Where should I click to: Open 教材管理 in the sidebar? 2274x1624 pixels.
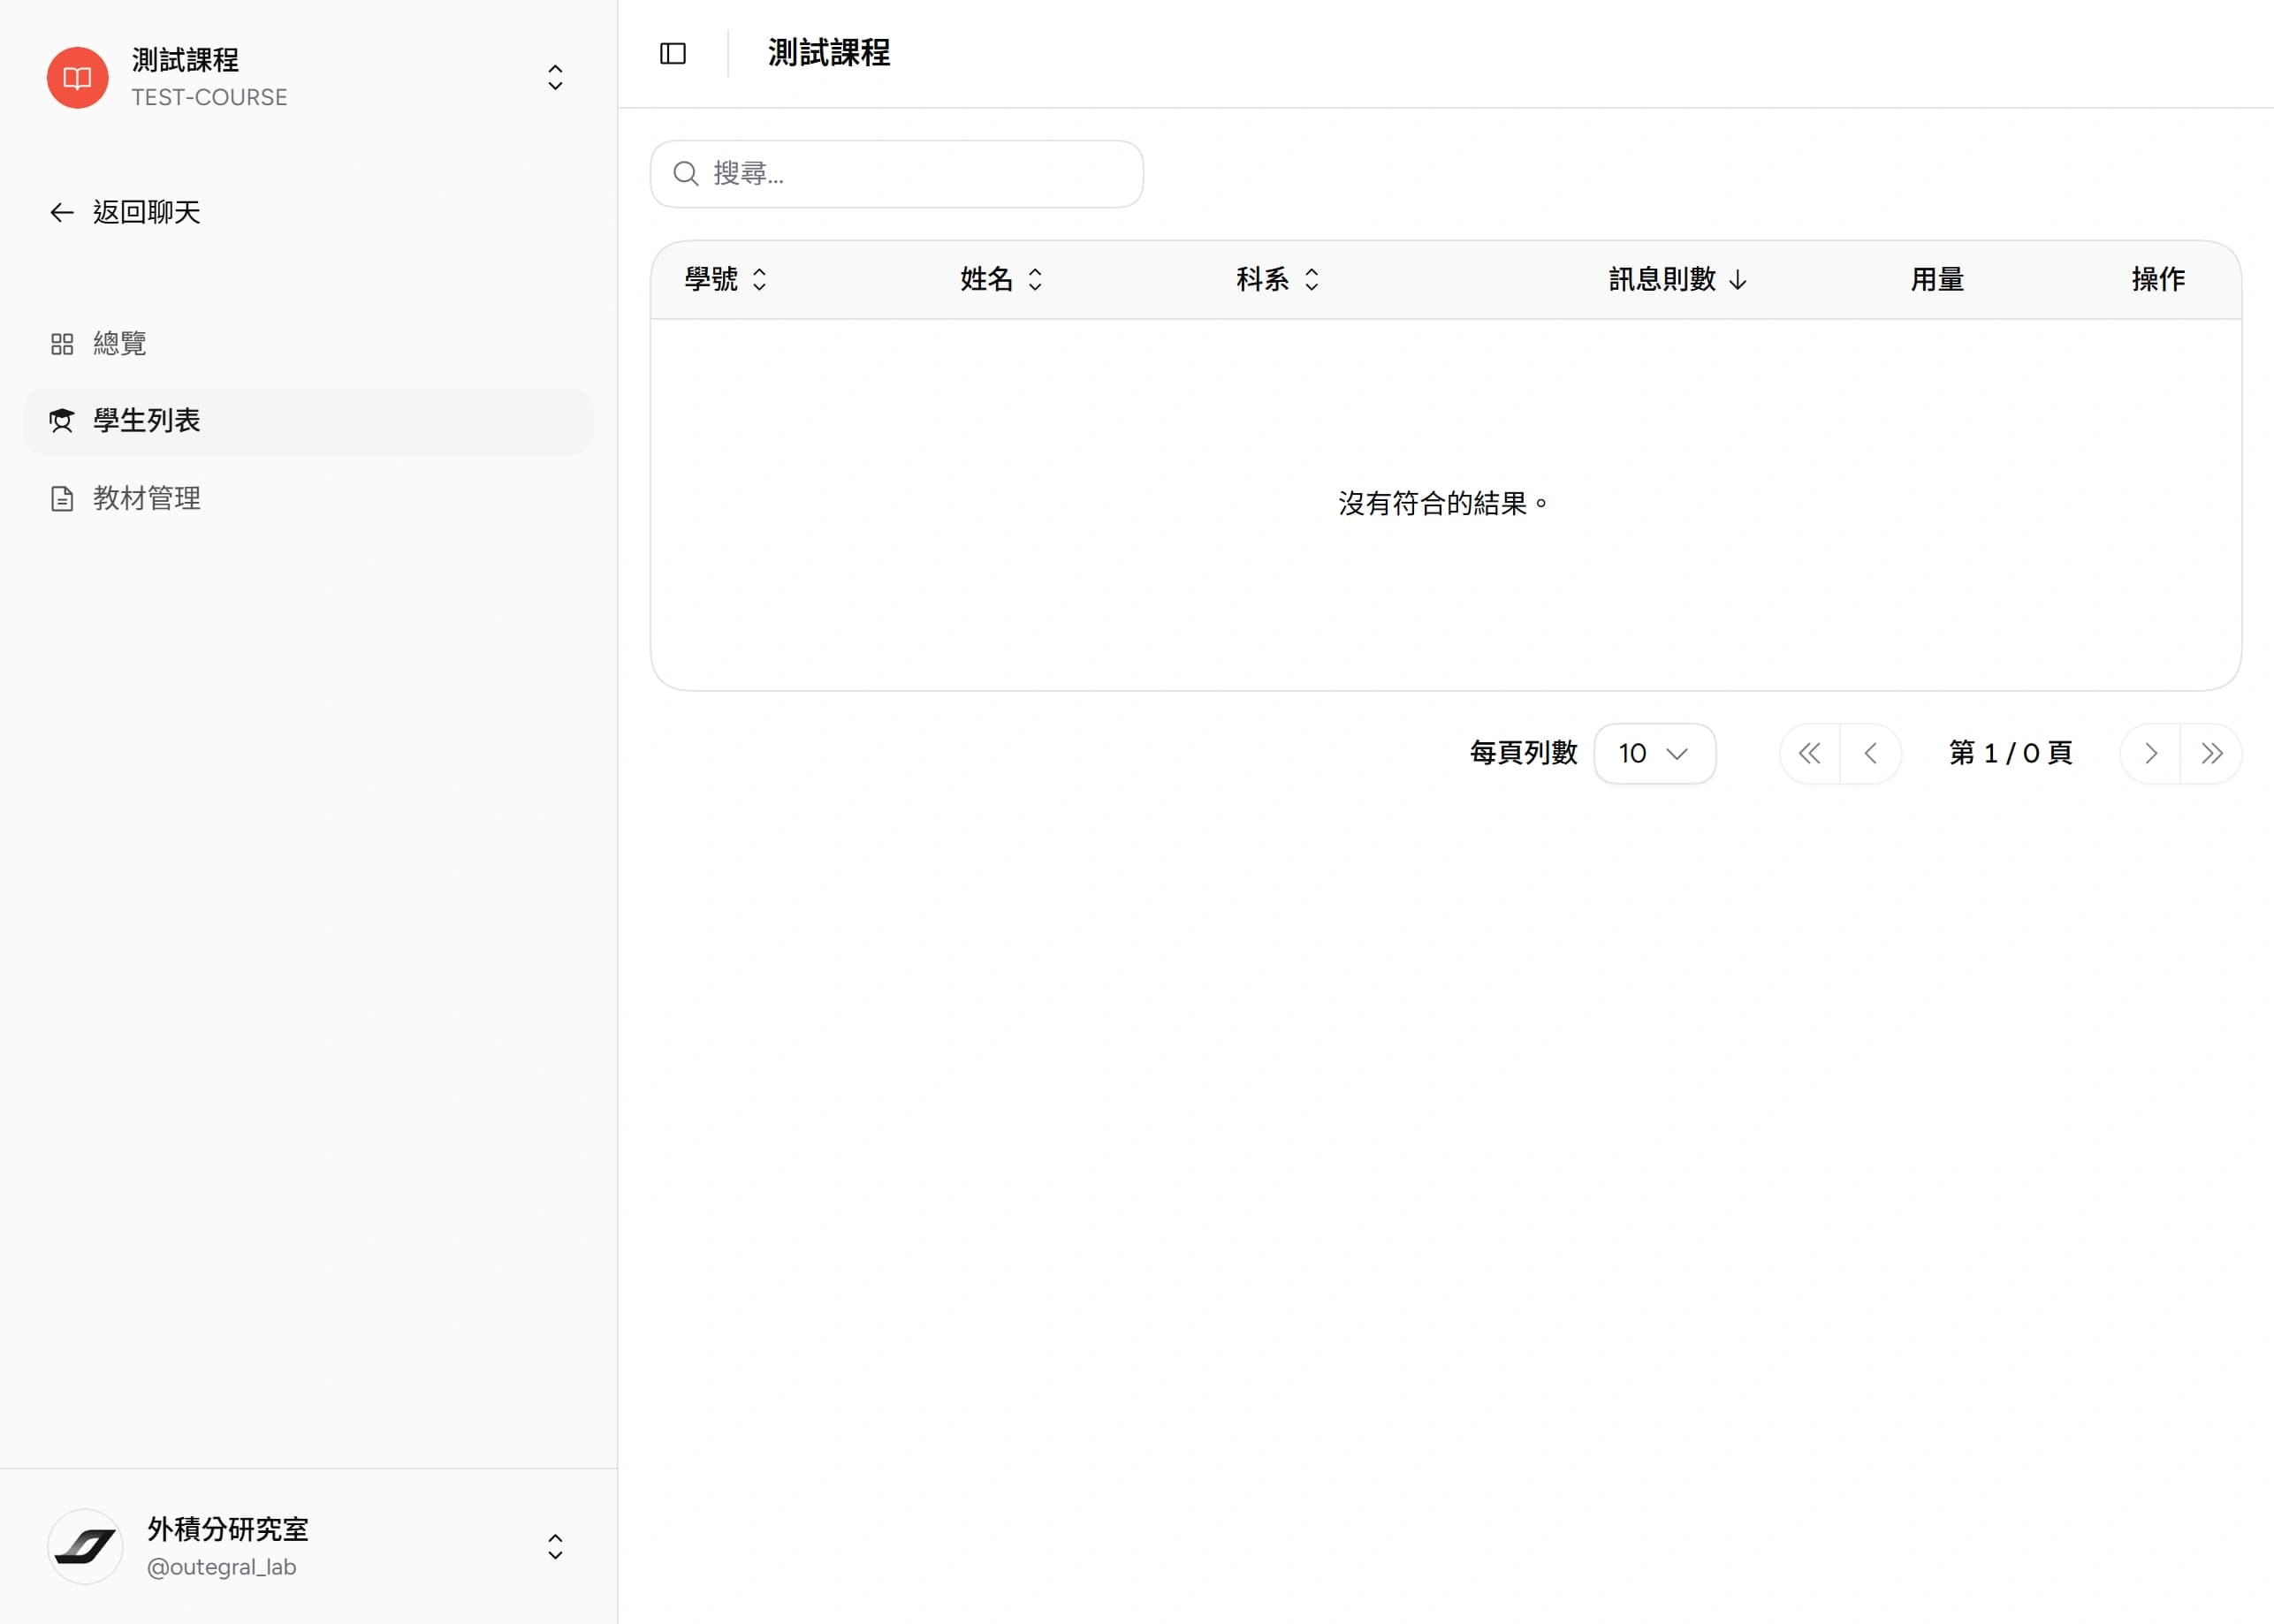point(308,498)
